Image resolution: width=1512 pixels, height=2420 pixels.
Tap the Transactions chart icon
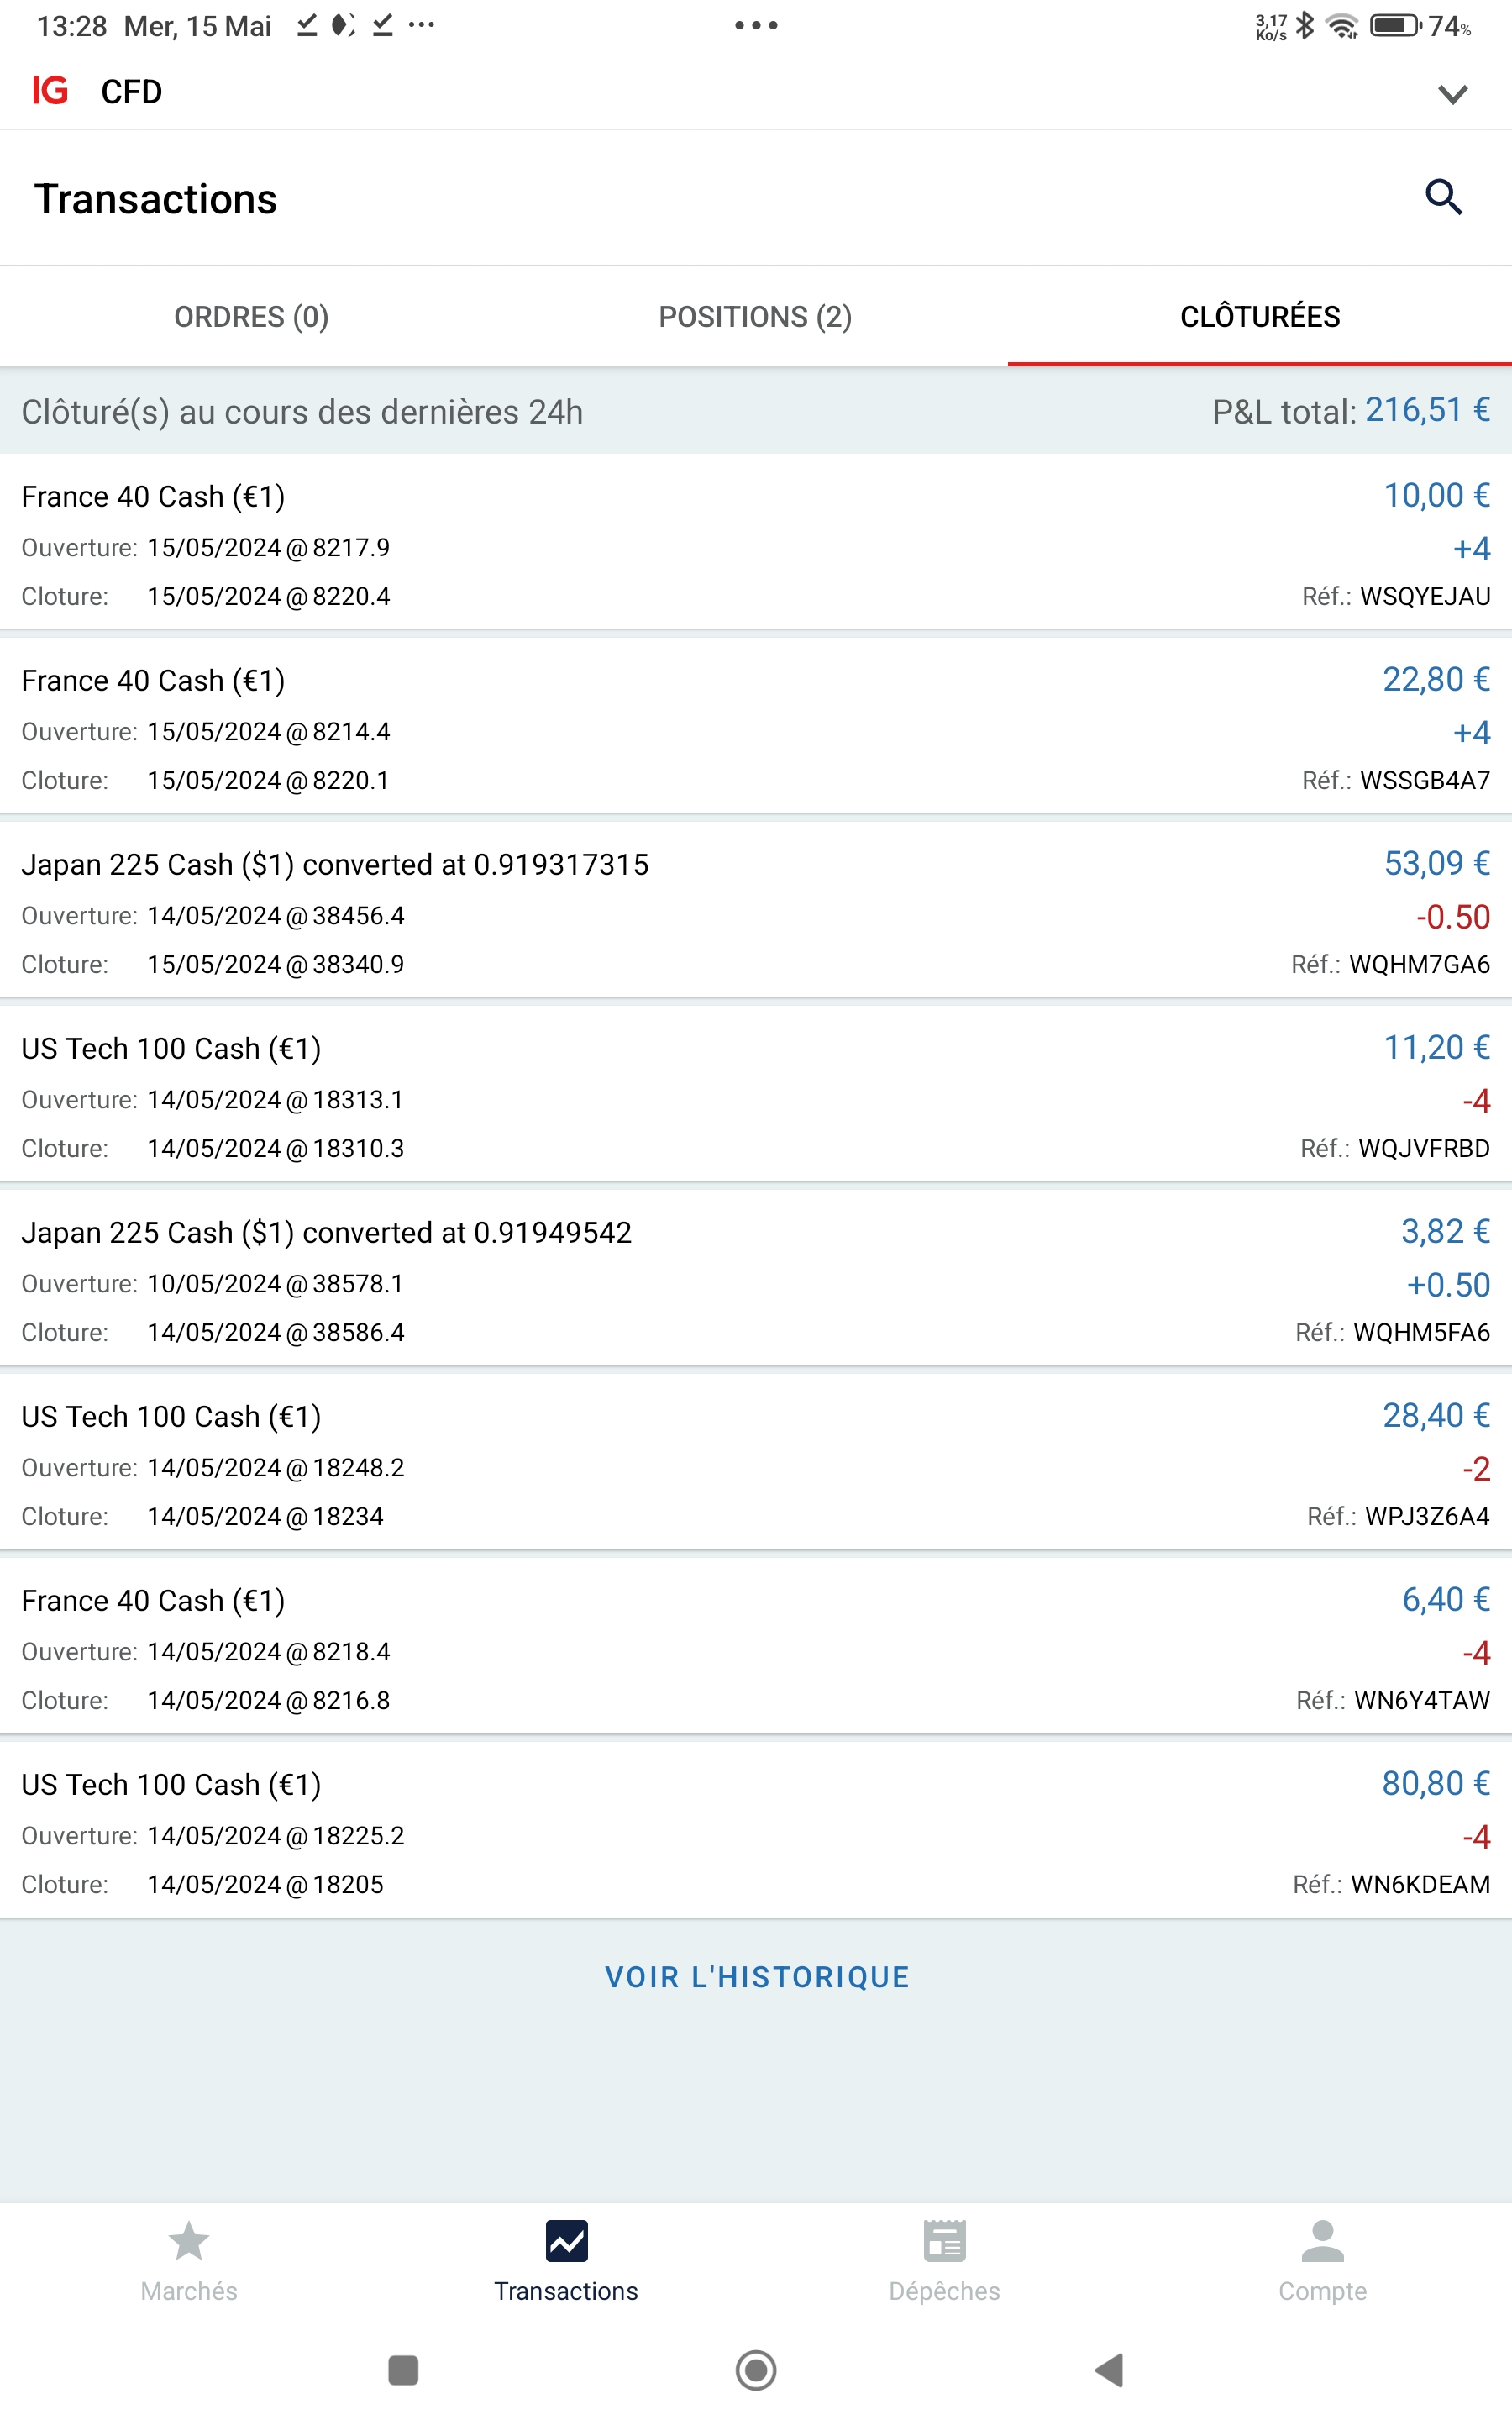coord(566,2241)
